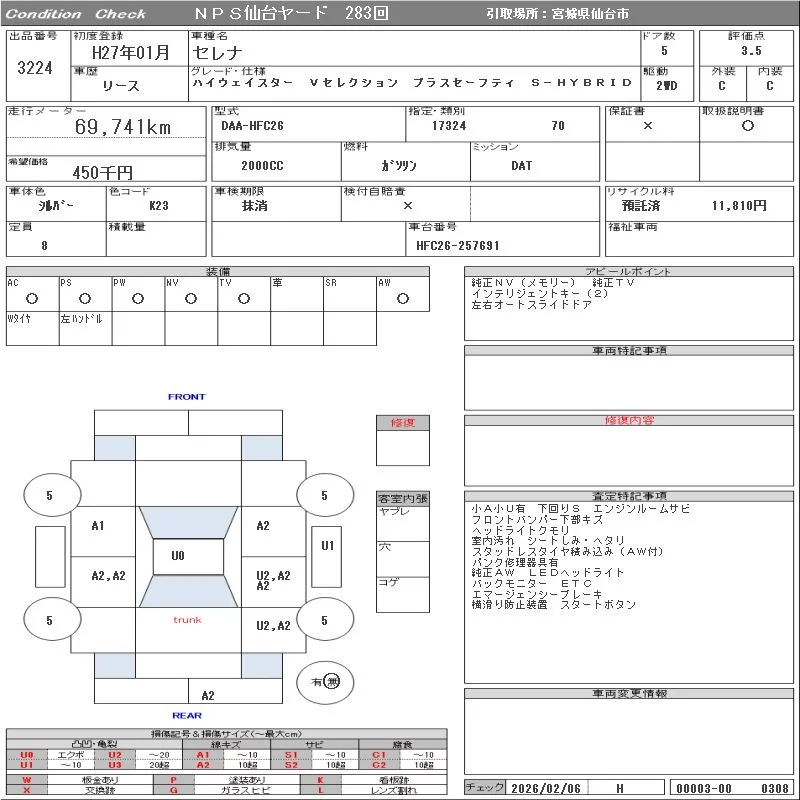Select first registration date H27年01月

point(131,53)
